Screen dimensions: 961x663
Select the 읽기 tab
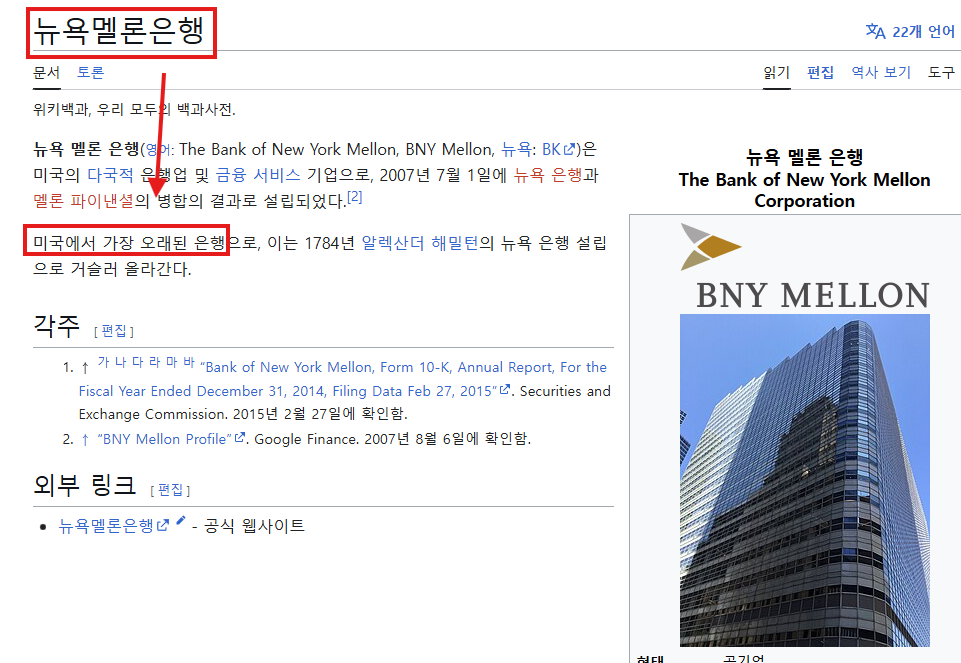click(777, 72)
